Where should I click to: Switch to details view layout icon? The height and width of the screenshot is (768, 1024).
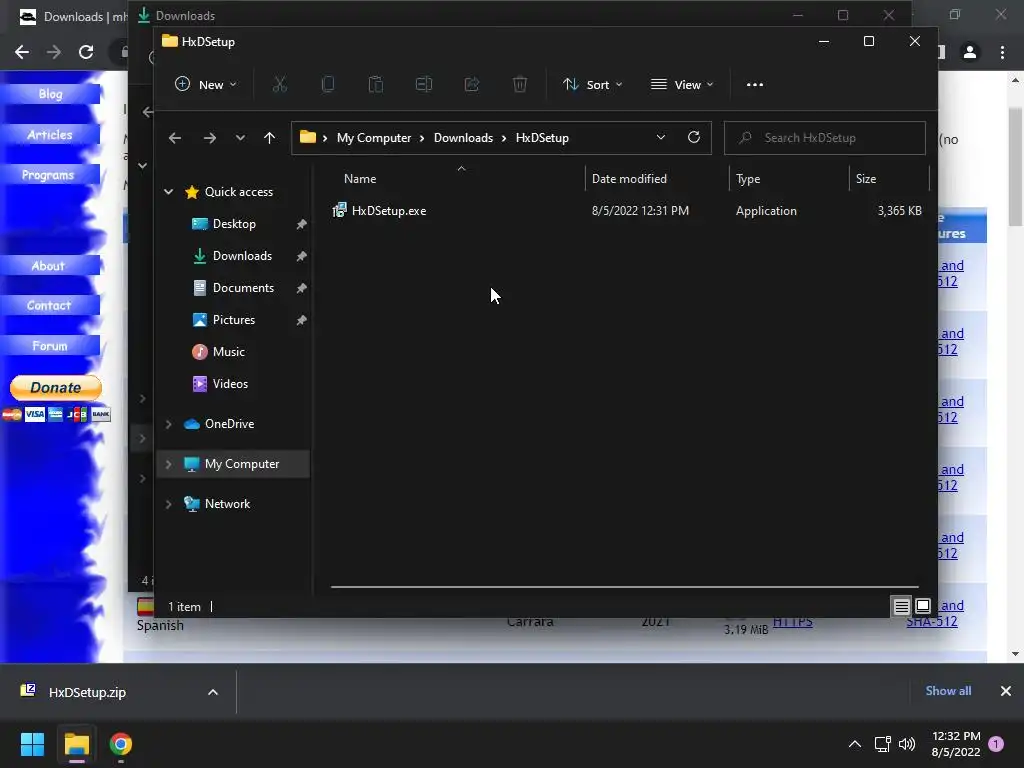click(901, 607)
